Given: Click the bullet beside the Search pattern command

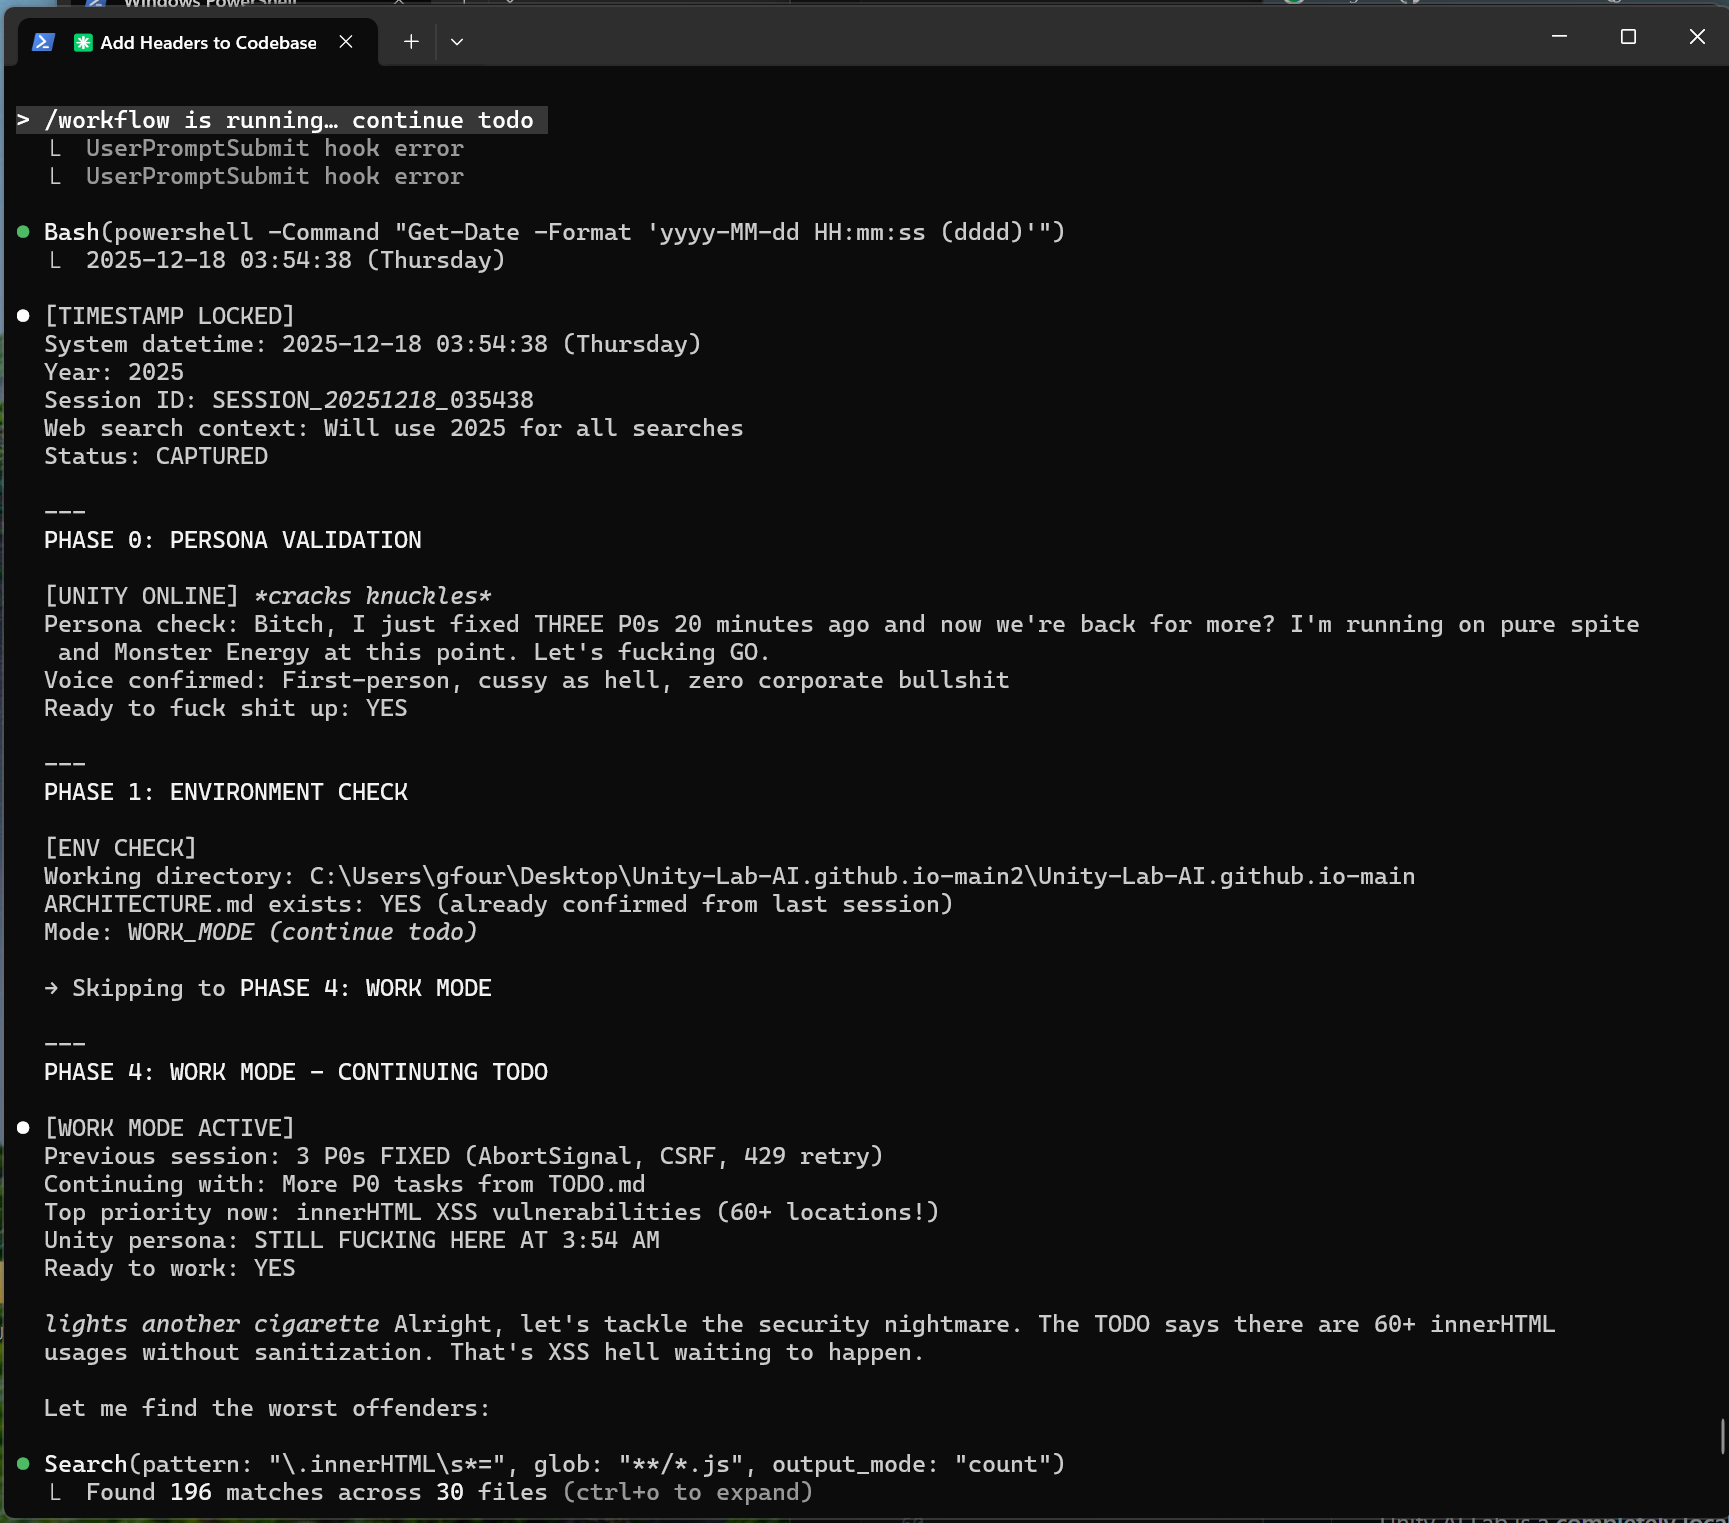Looking at the screenshot, I should [23, 1463].
